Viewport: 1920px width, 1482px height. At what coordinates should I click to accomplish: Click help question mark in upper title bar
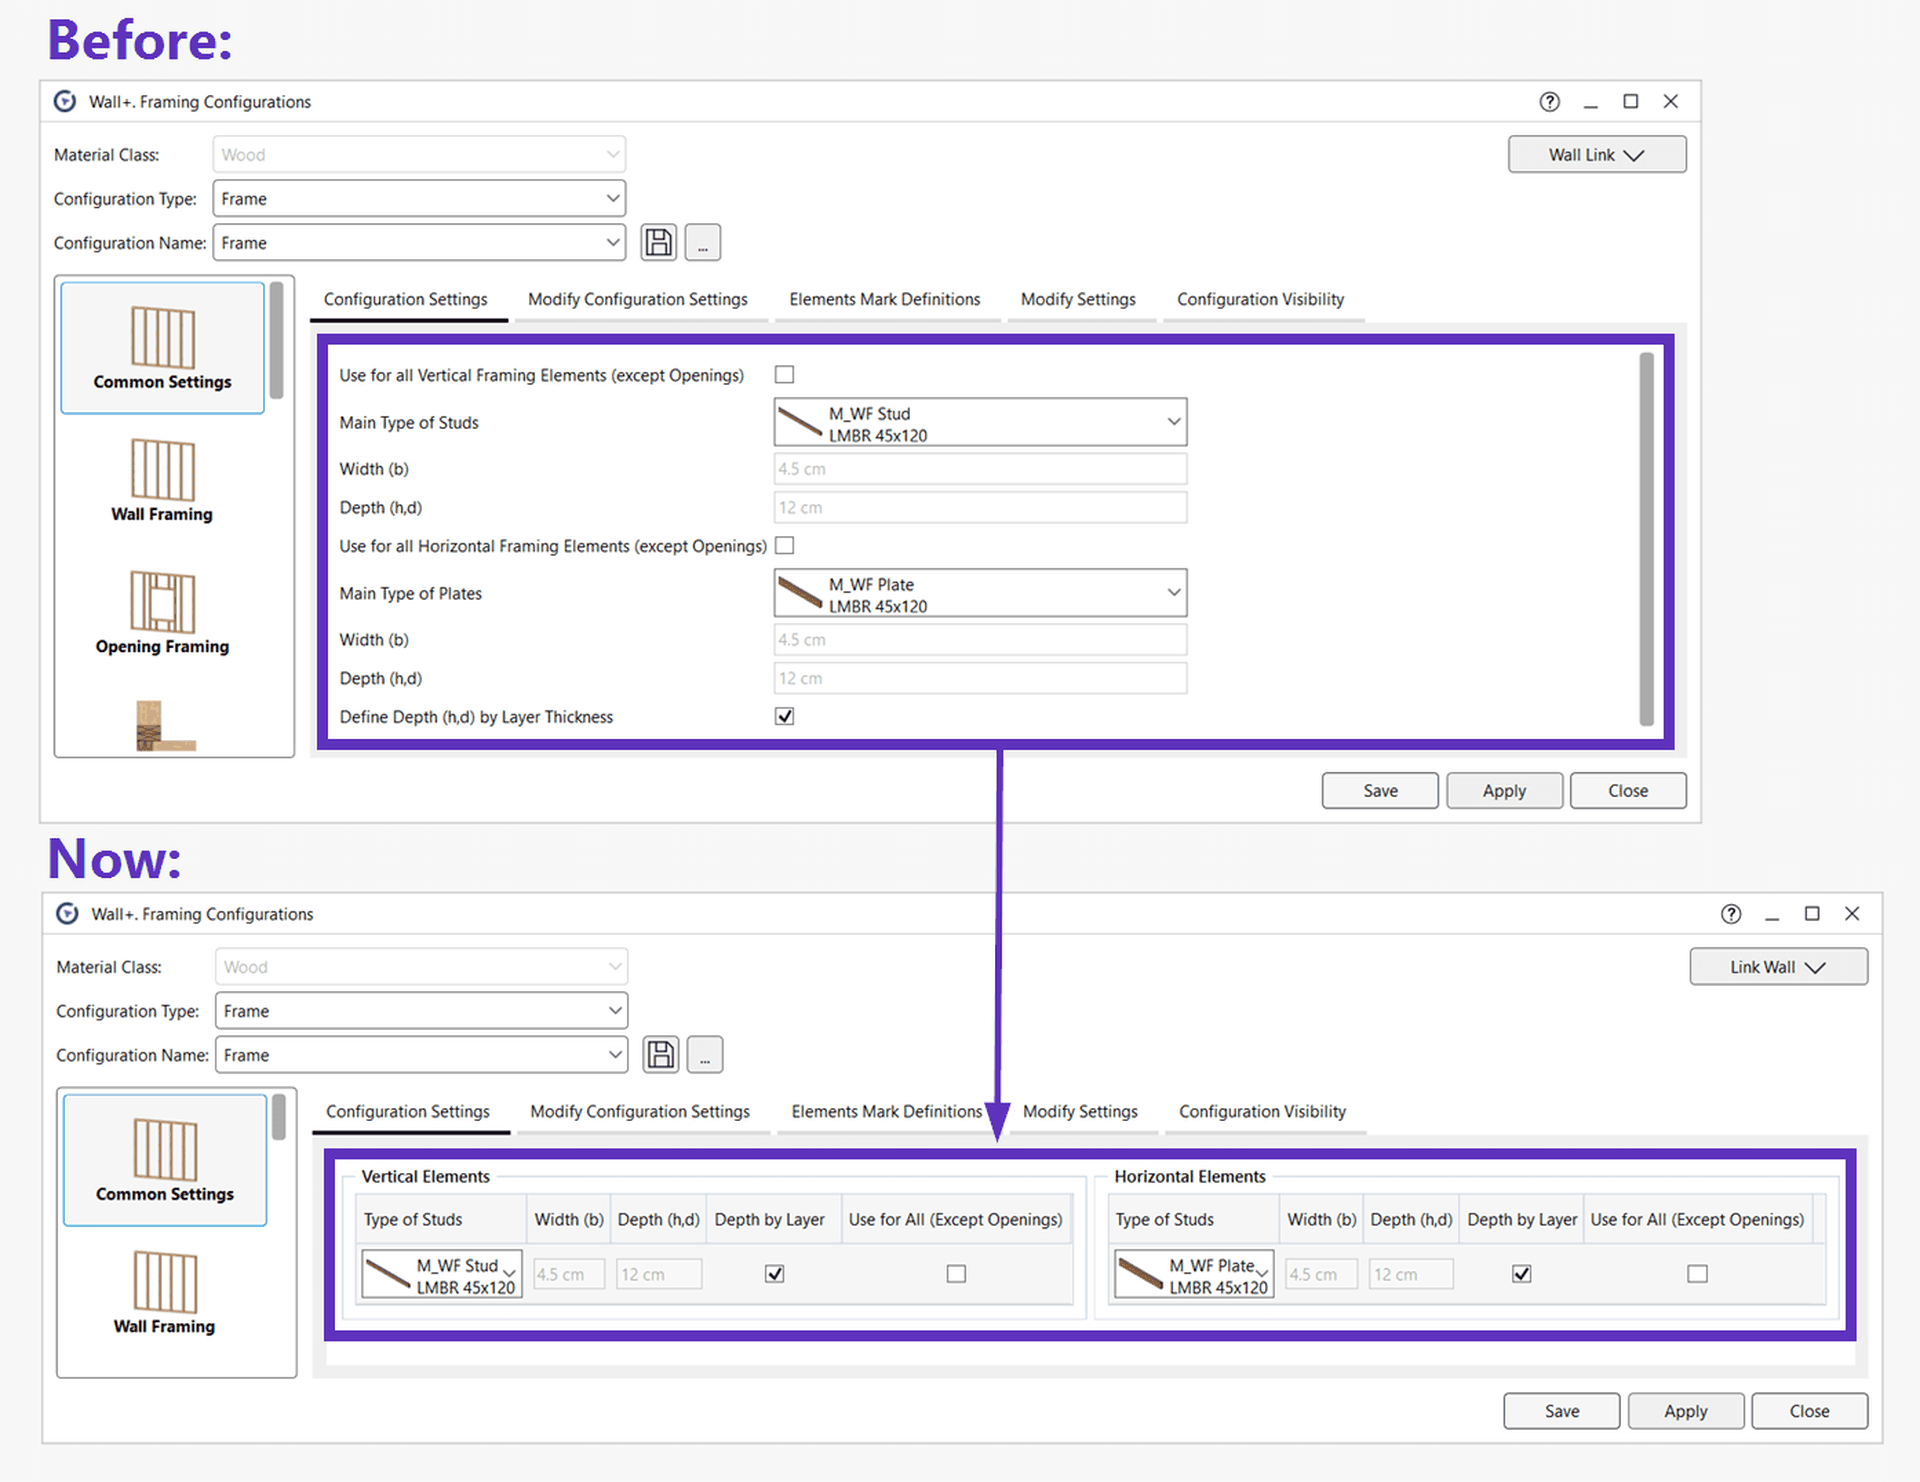[x=1549, y=102]
